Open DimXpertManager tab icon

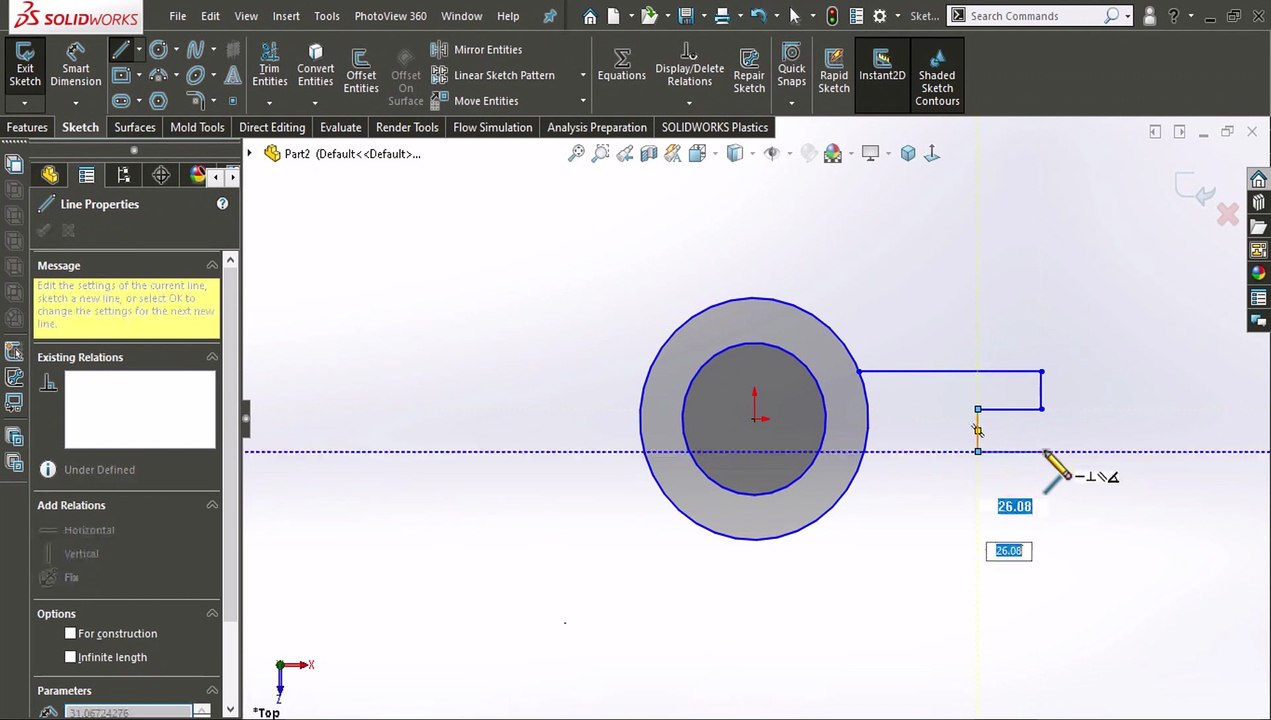(x=161, y=176)
